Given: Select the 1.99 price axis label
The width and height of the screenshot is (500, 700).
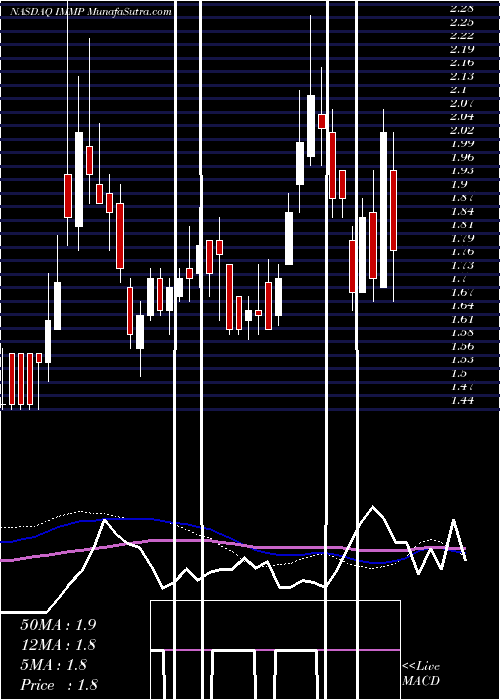Looking at the screenshot, I should click(x=462, y=143).
